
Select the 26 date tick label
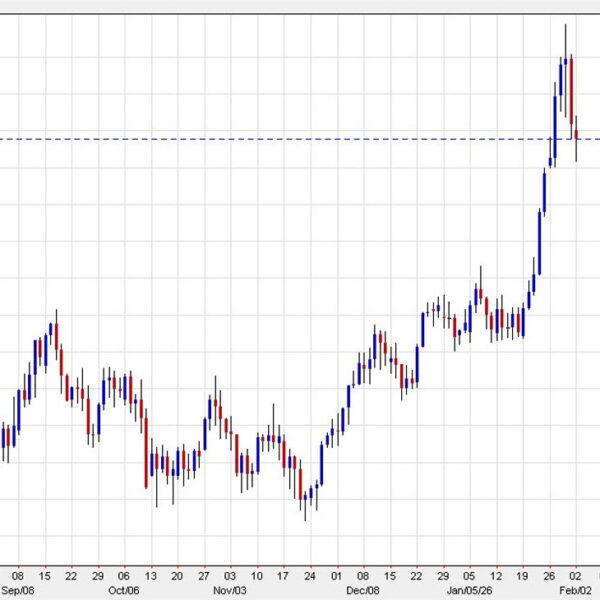(x=549, y=576)
